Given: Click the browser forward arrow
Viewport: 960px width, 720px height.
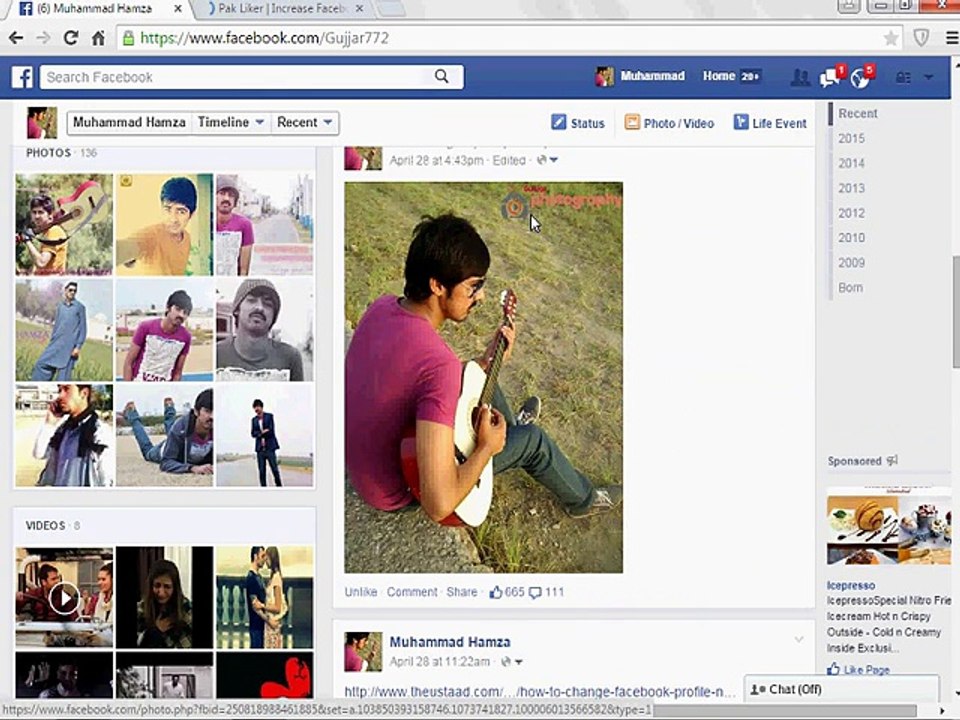Looking at the screenshot, I should (x=43, y=38).
